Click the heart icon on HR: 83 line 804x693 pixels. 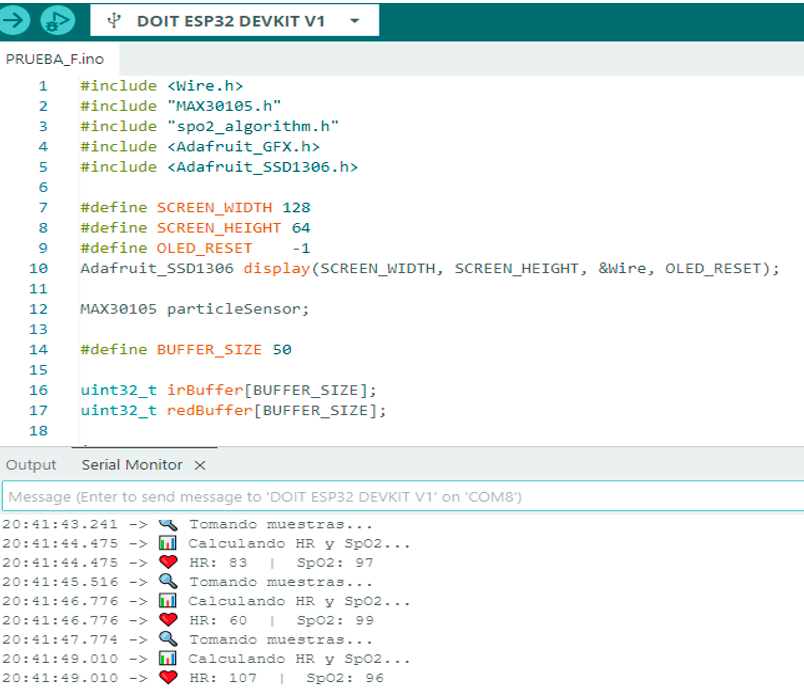(168, 563)
